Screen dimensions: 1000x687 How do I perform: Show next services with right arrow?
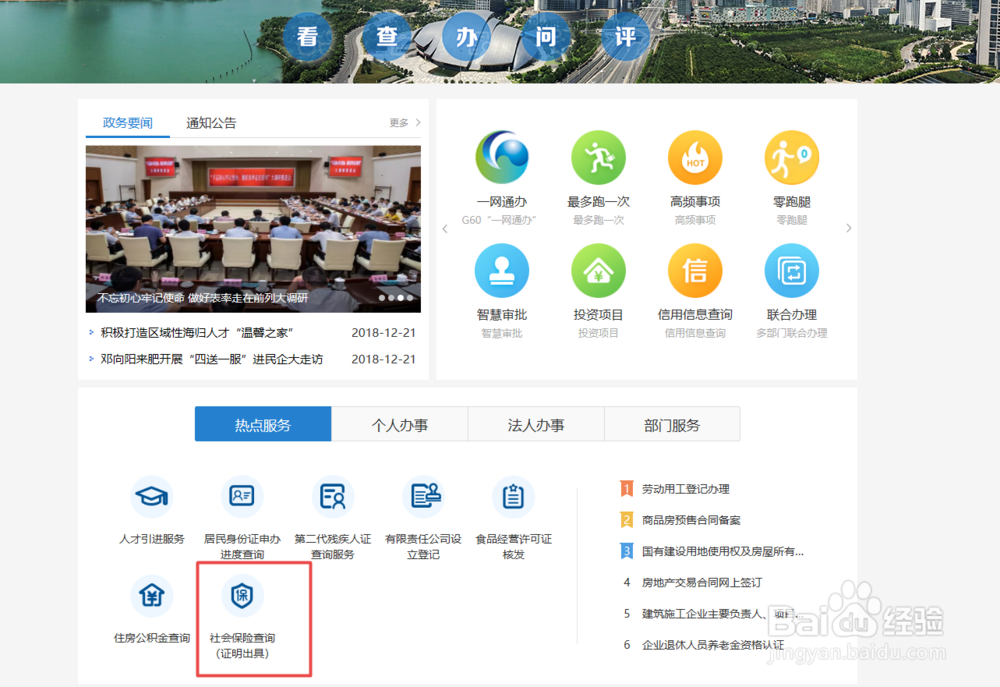848,228
